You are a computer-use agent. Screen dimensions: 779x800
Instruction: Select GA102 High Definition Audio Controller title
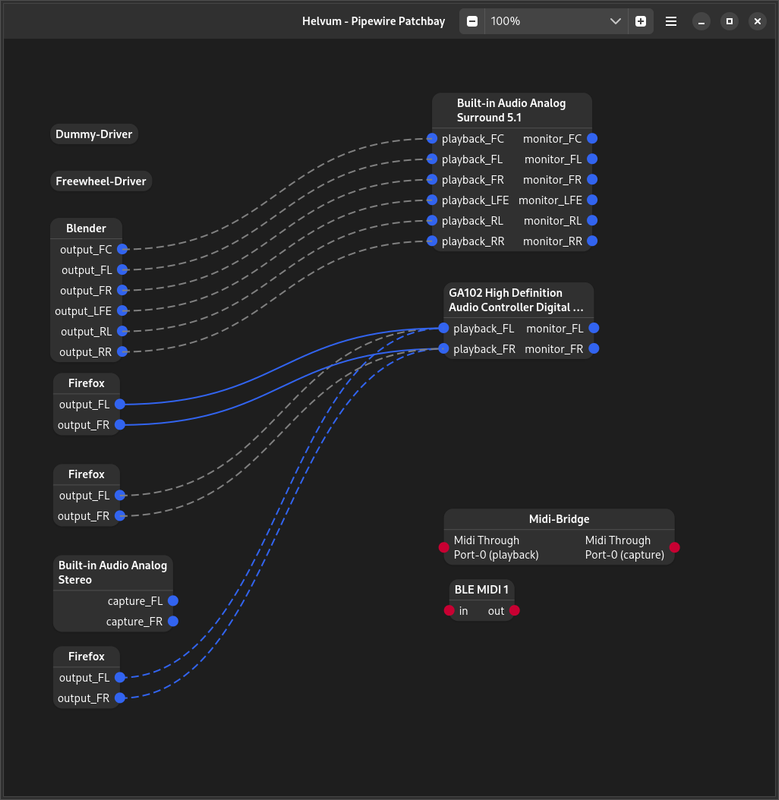[x=516, y=300]
